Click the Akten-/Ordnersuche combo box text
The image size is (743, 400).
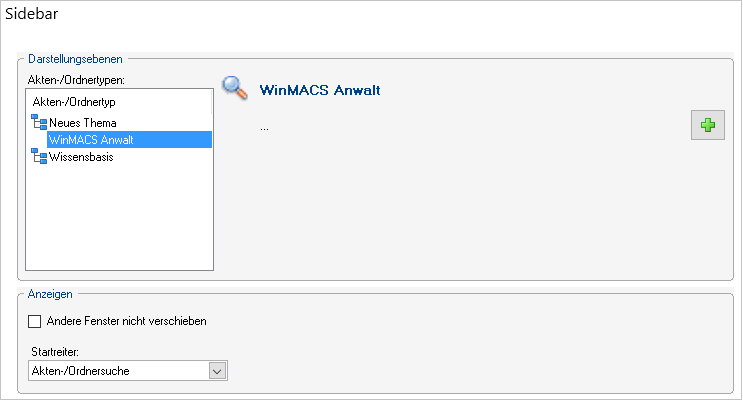click(x=81, y=371)
